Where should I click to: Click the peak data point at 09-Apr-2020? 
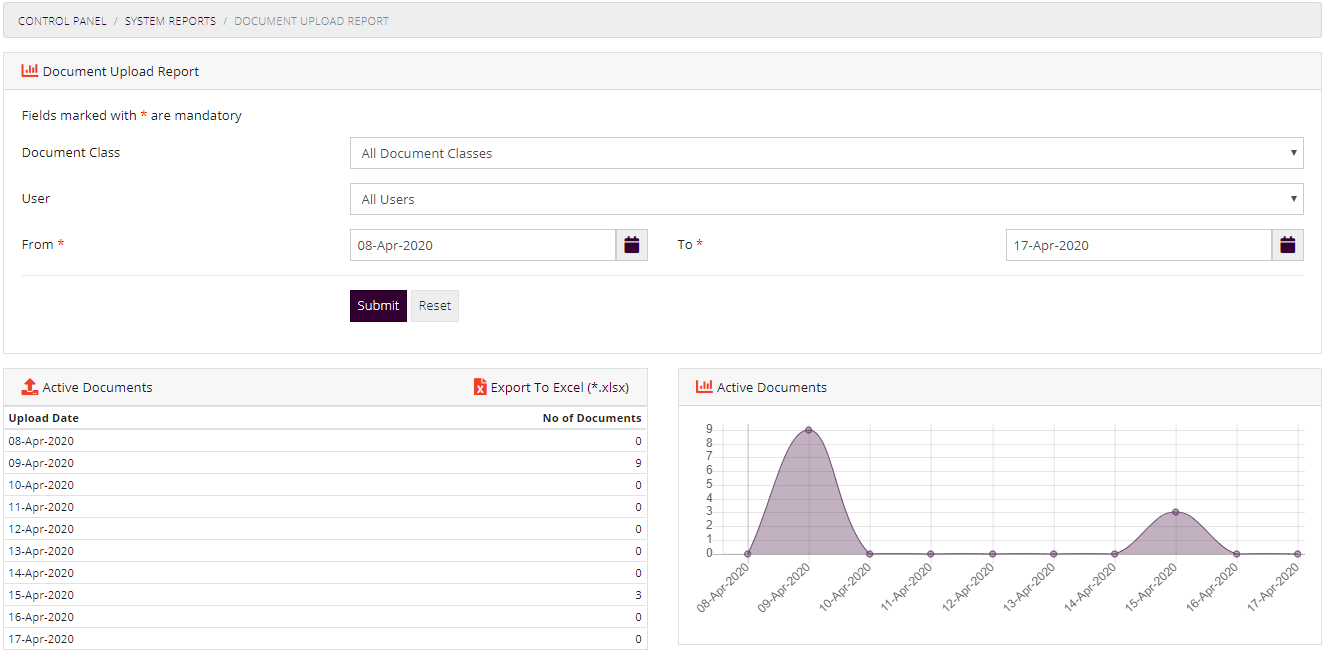click(809, 431)
